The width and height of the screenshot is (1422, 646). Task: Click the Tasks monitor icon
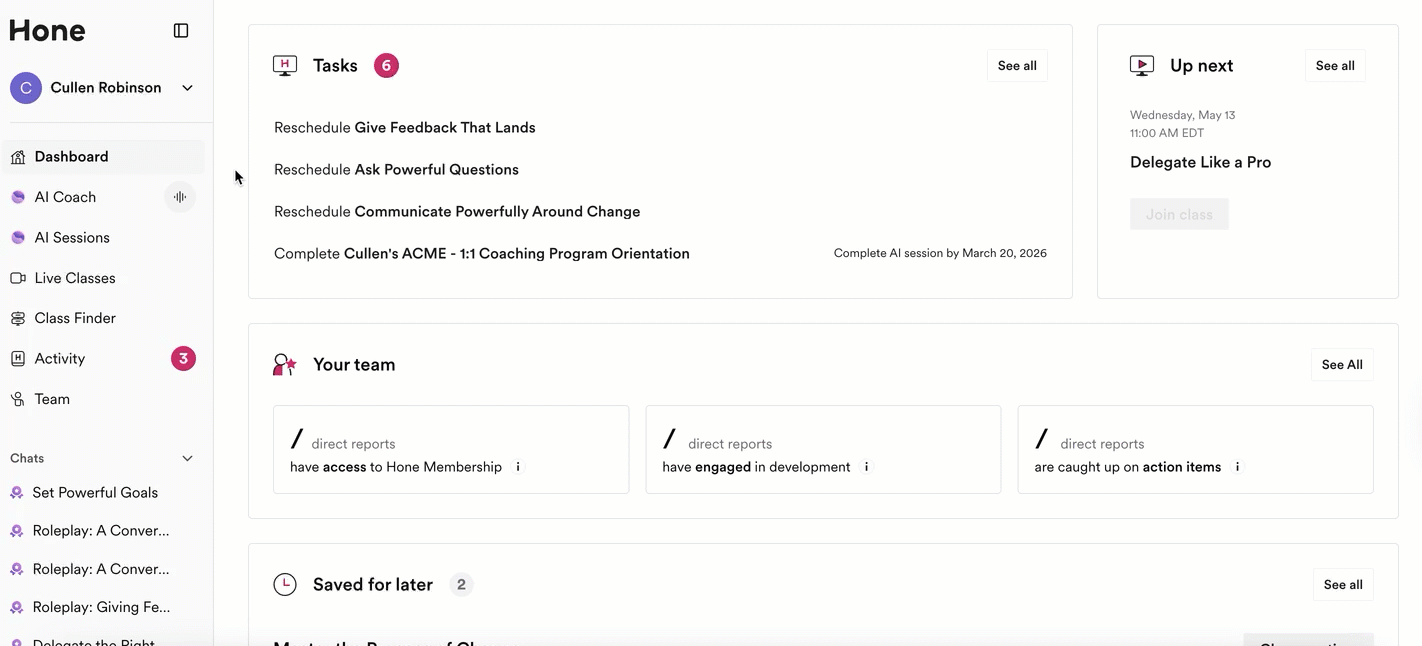click(285, 66)
